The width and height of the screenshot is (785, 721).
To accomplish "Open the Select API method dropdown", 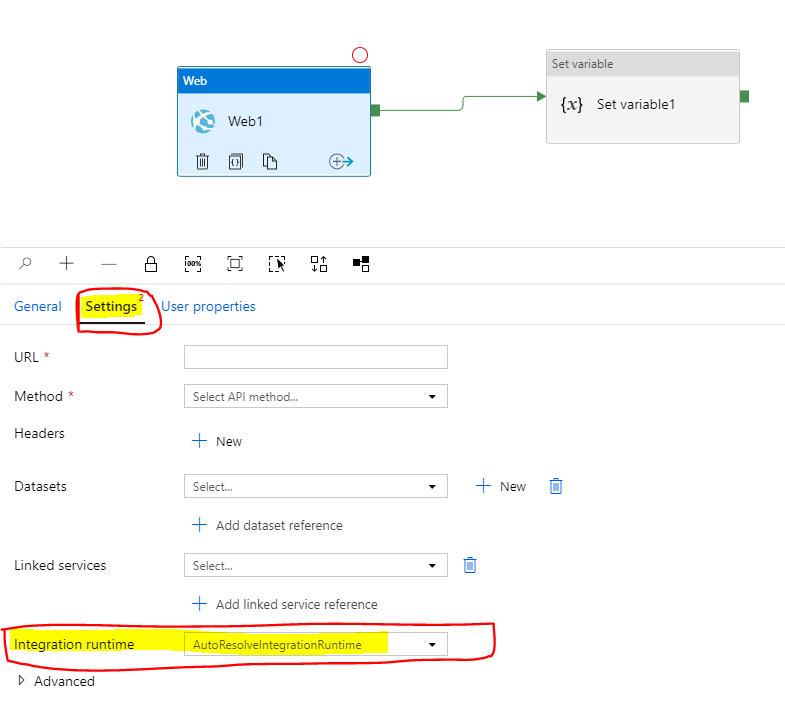I will pos(315,397).
